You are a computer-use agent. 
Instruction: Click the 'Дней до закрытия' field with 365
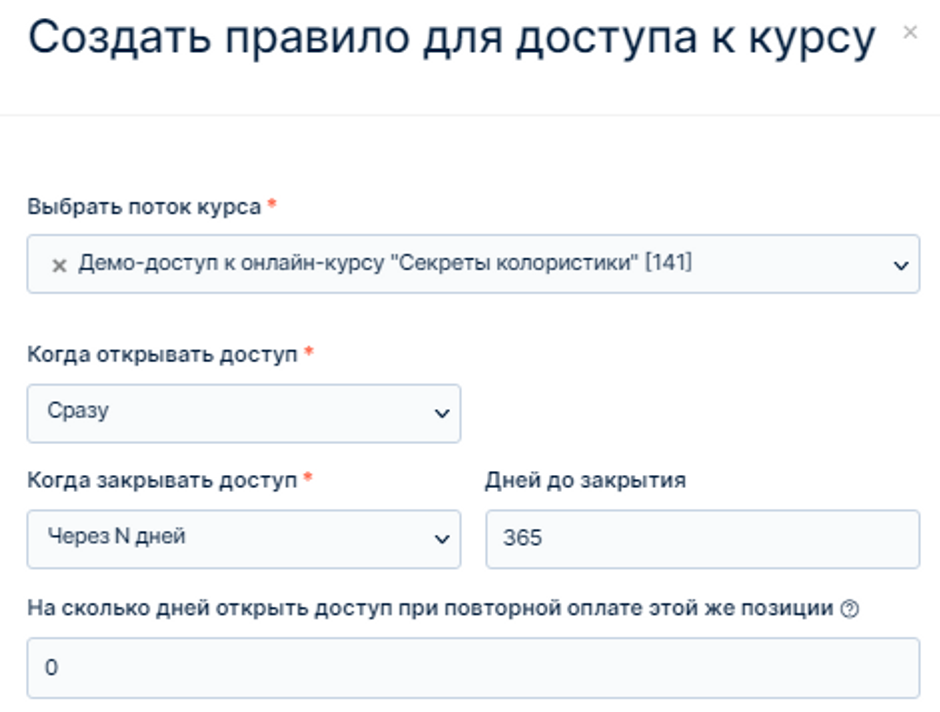pyautogui.click(x=703, y=539)
